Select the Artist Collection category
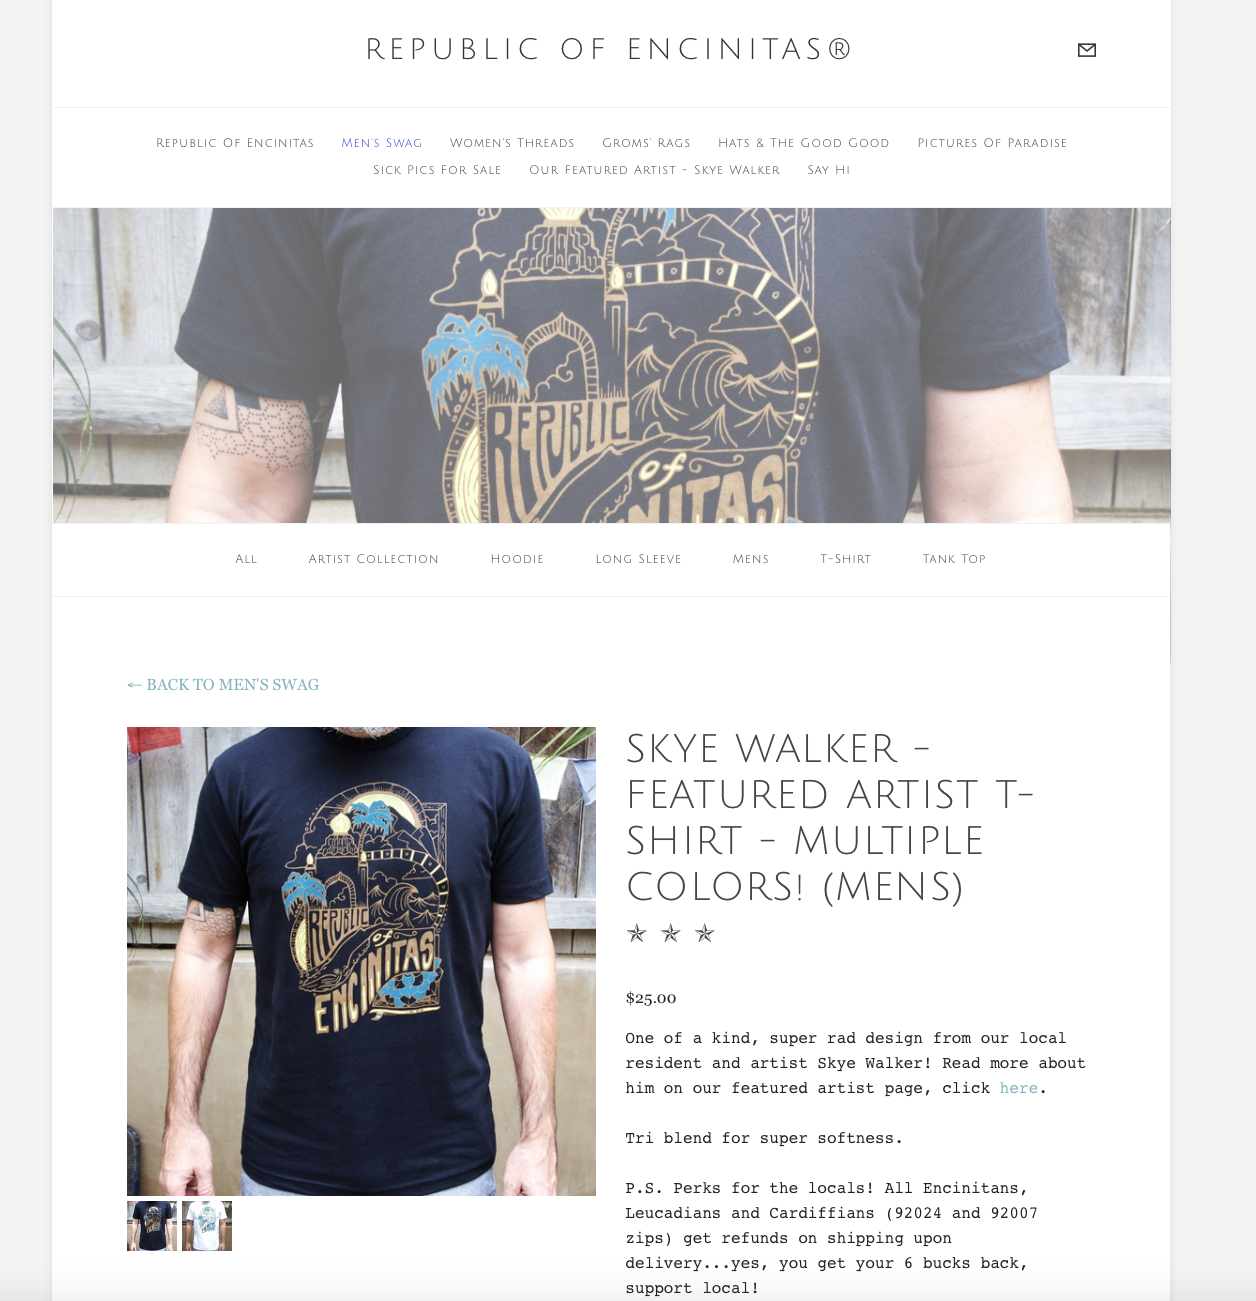Image resolution: width=1256 pixels, height=1301 pixels. click(373, 559)
